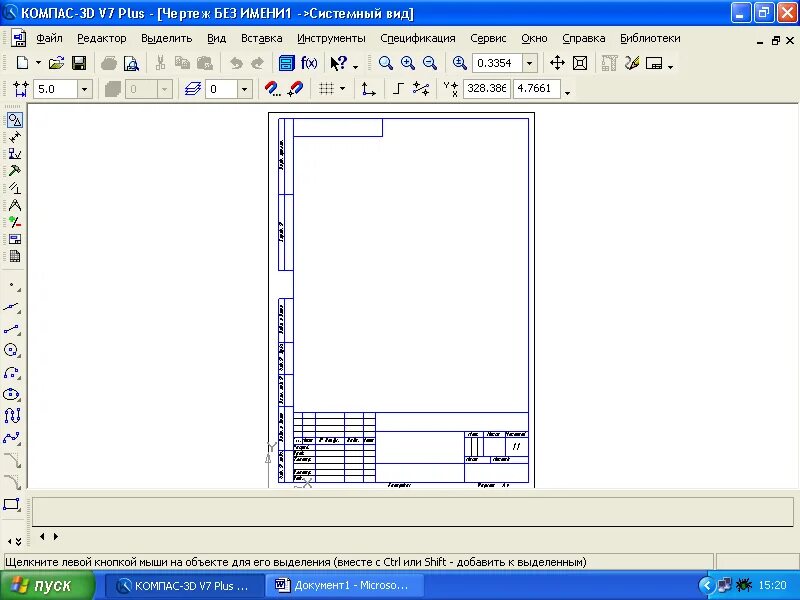Open the Библиотеки menu

pyautogui.click(x=650, y=38)
